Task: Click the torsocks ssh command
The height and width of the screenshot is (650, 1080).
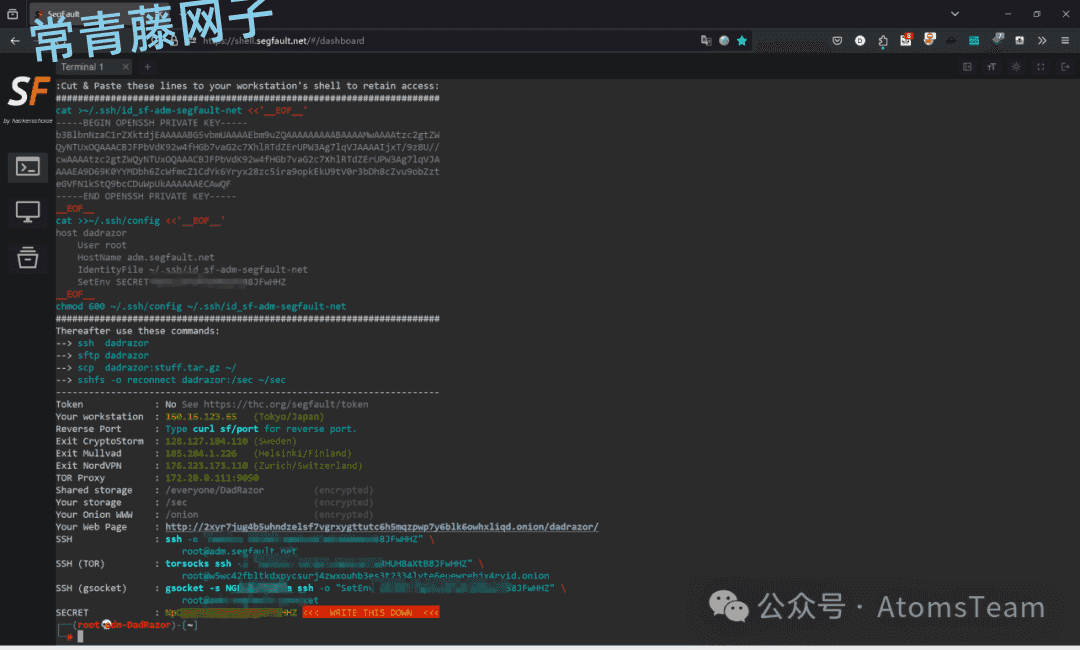Action: click(198, 563)
